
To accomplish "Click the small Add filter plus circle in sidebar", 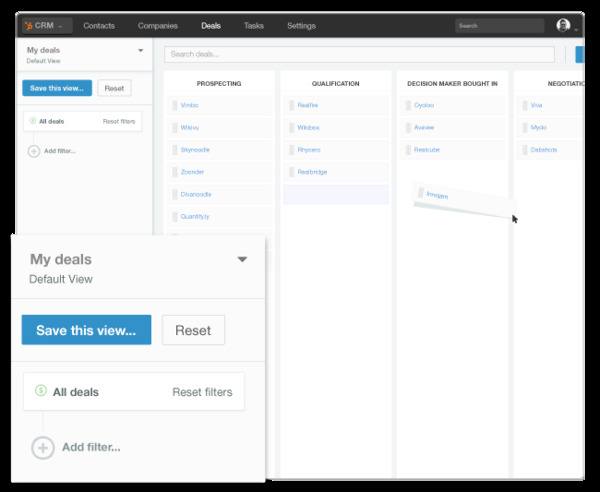I will tap(34, 151).
